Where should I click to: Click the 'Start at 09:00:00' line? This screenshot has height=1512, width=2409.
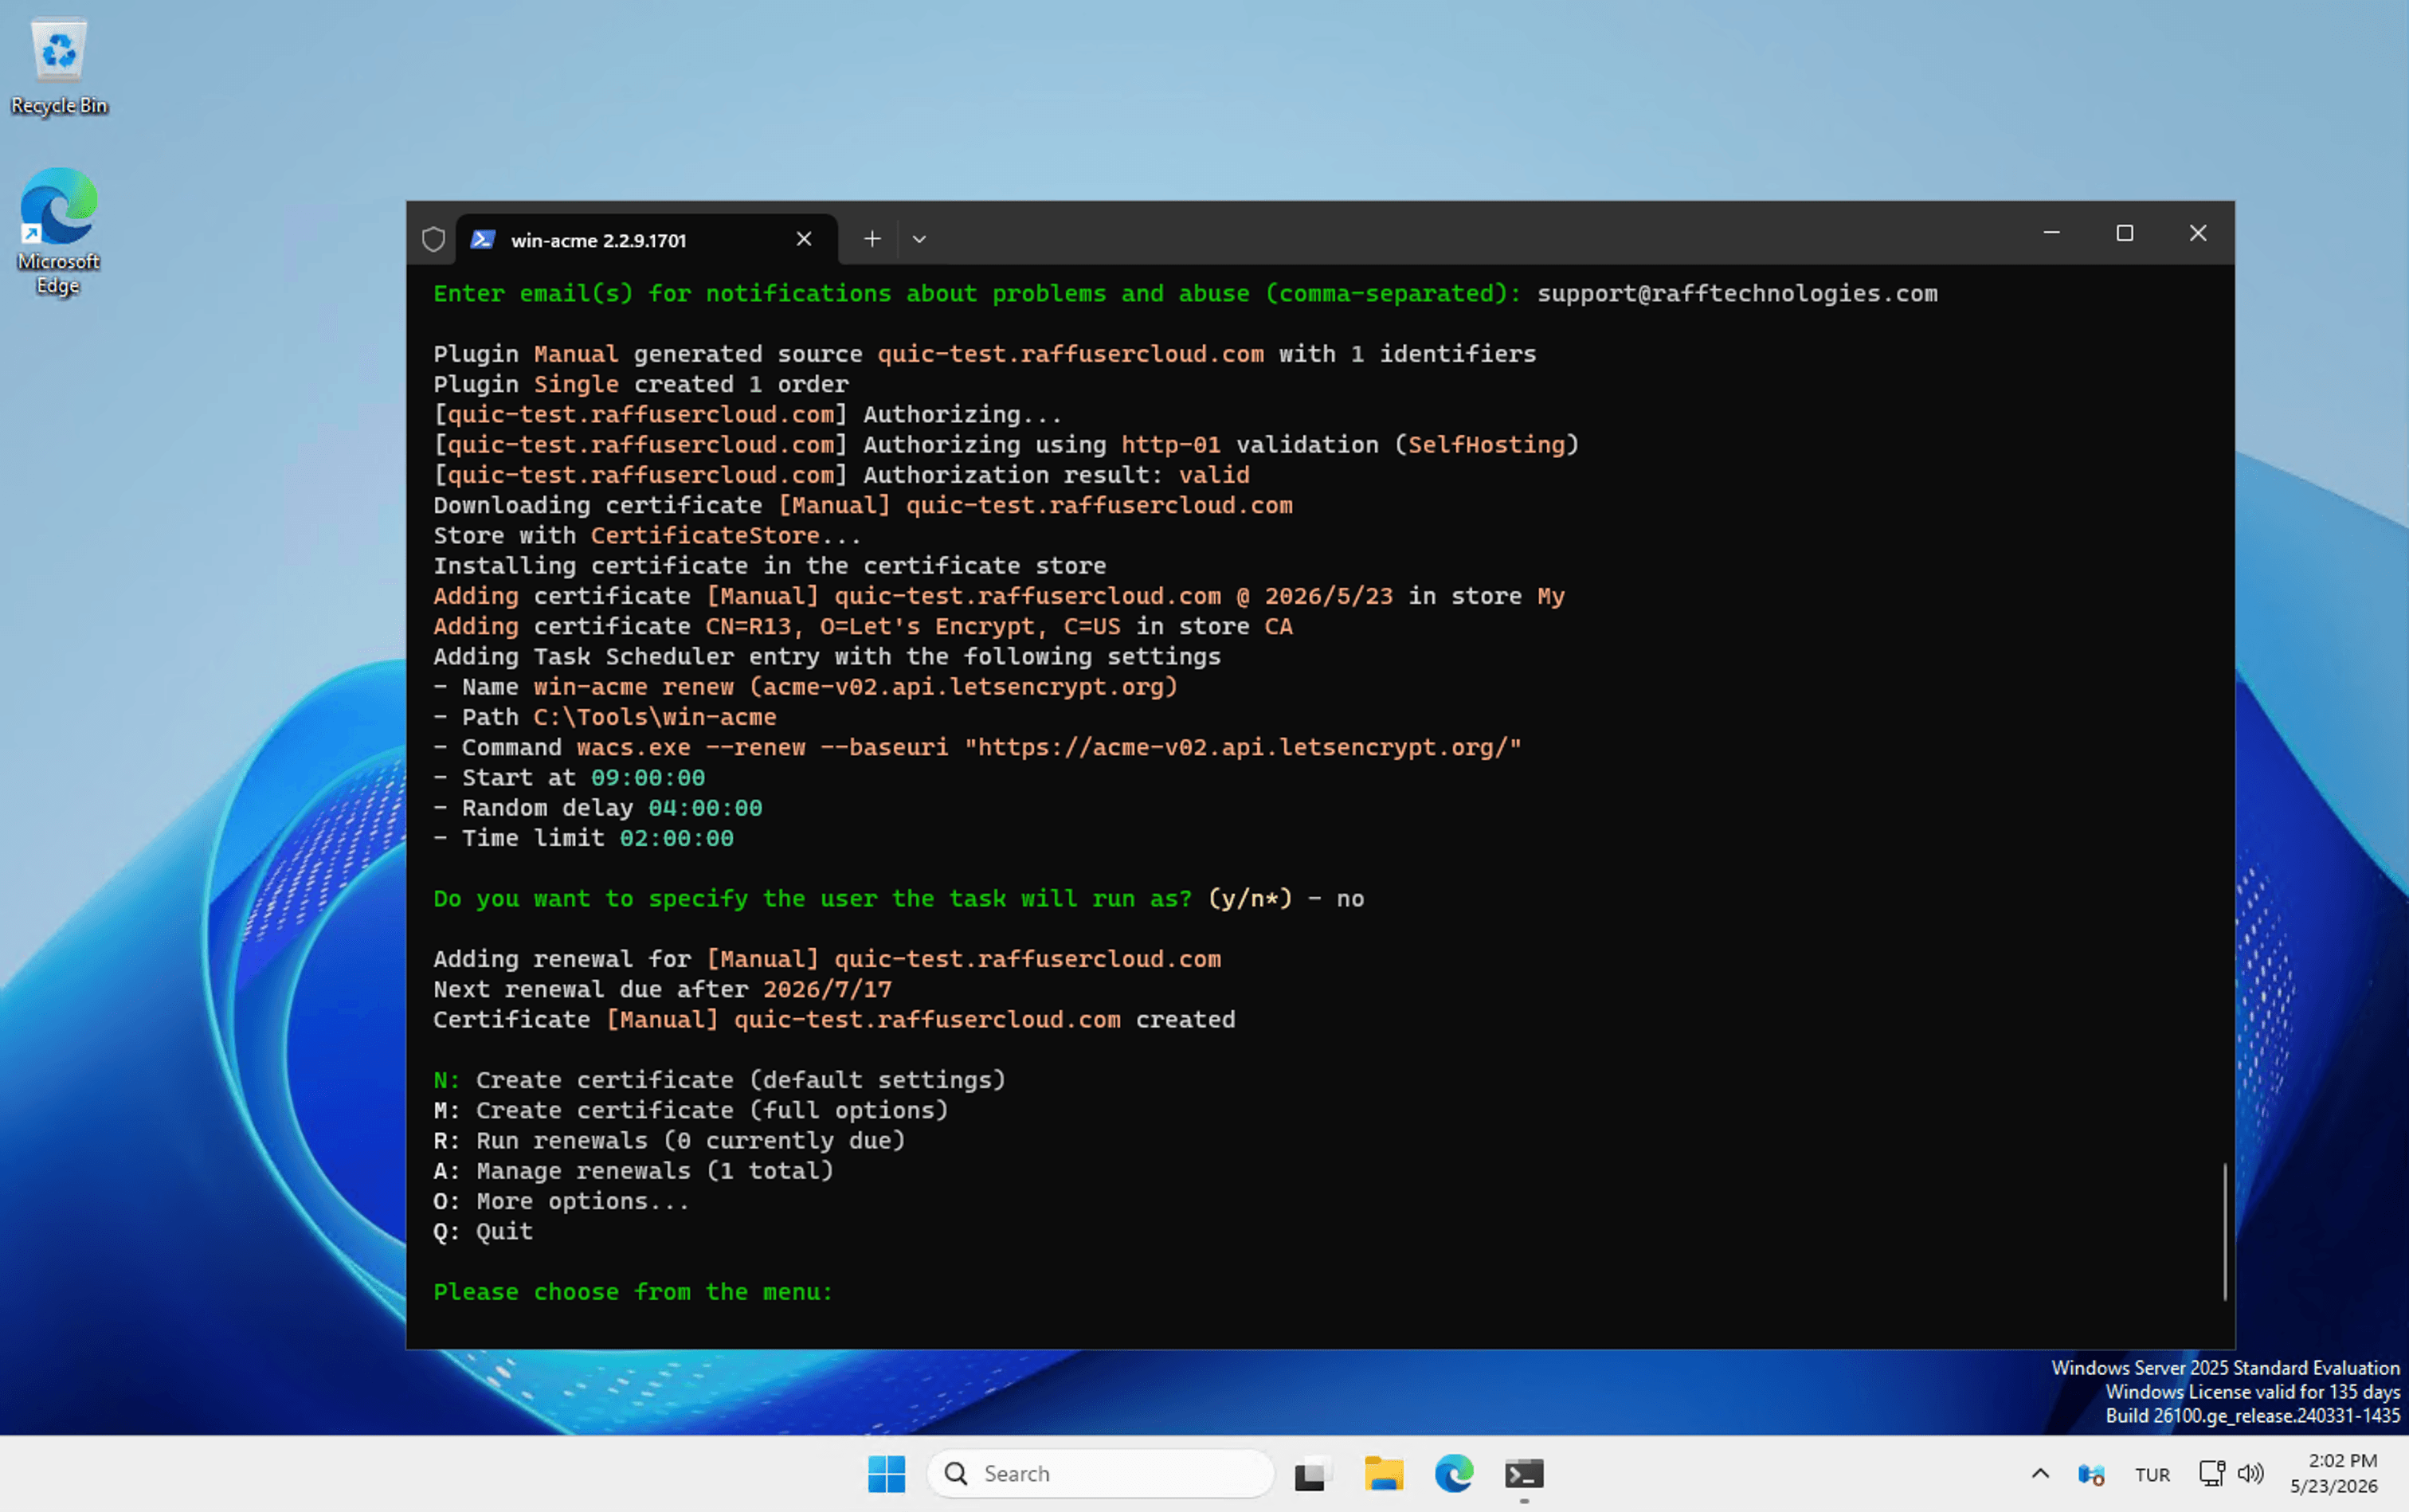[x=569, y=777]
